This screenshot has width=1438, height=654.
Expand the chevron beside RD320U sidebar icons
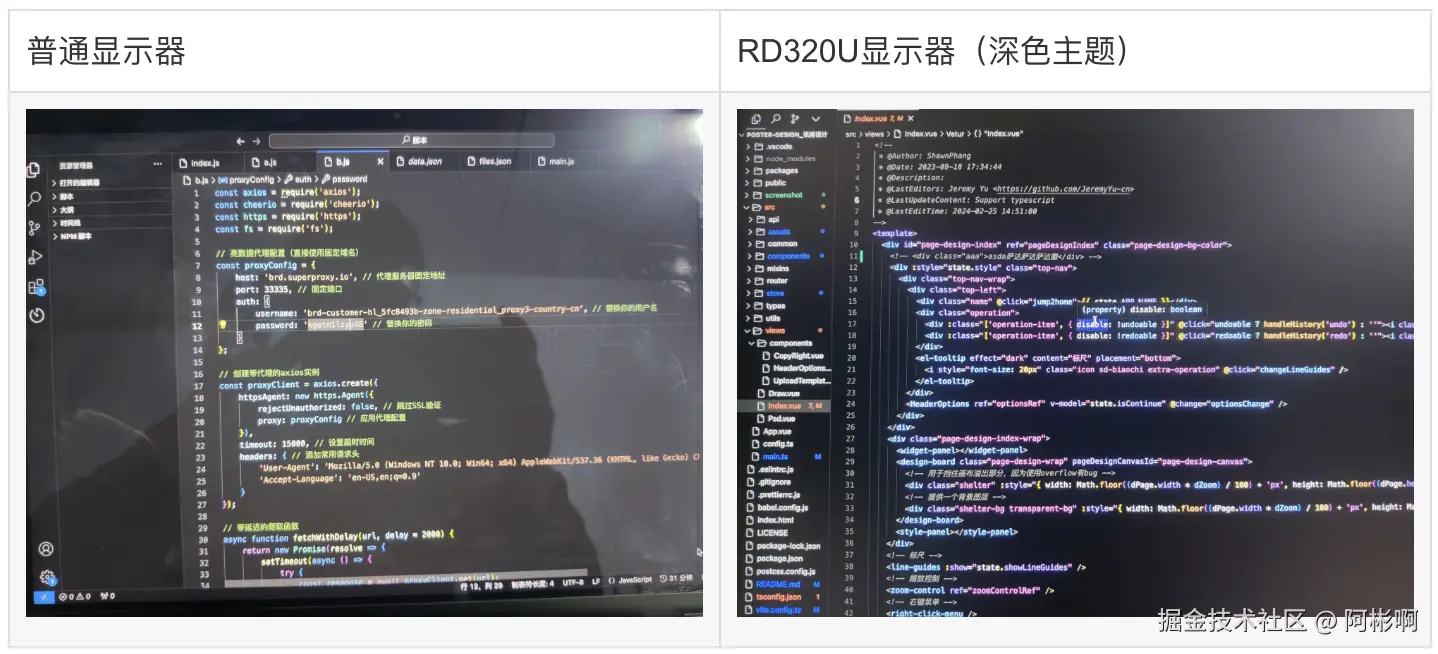(x=816, y=118)
